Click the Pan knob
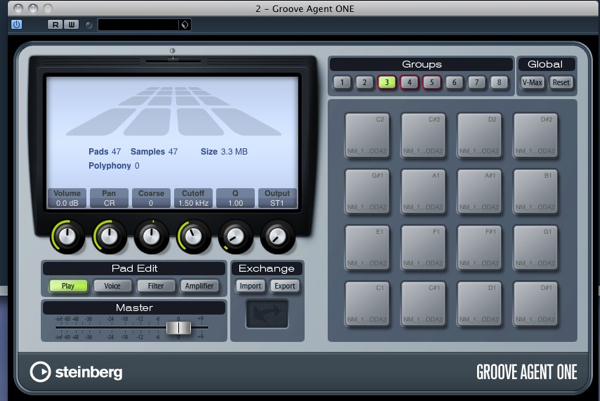Viewport: 600px width, 401px height. (109, 236)
